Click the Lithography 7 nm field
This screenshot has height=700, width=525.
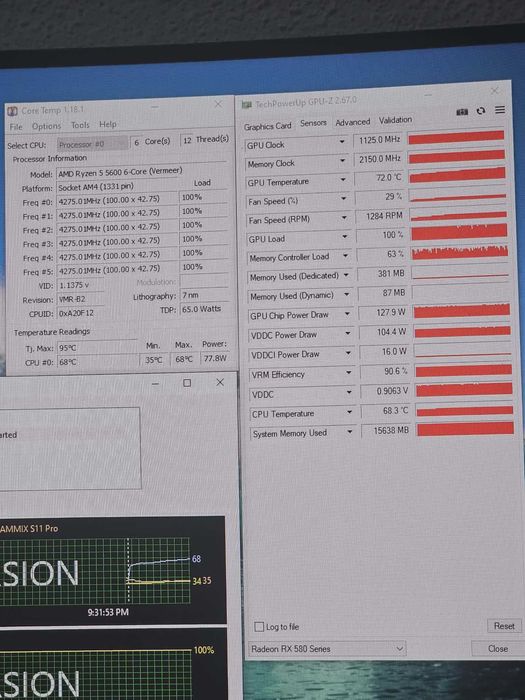(x=204, y=295)
